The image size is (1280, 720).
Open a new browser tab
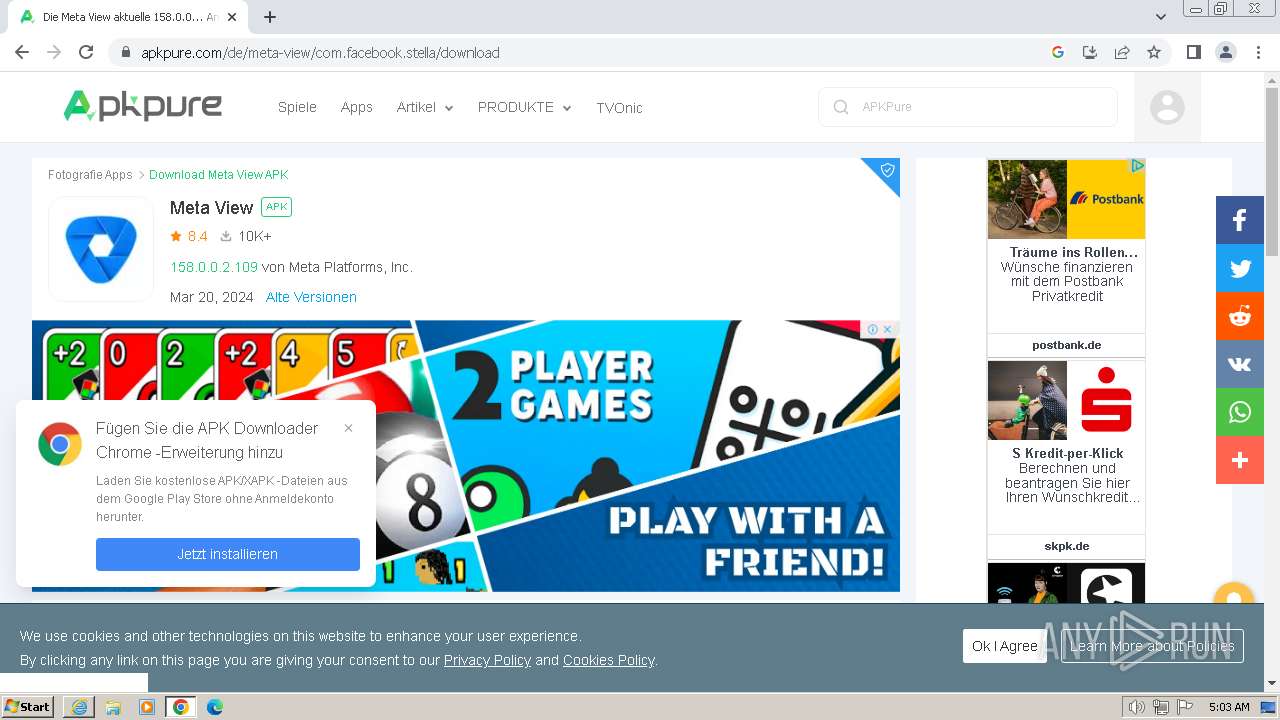(270, 17)
